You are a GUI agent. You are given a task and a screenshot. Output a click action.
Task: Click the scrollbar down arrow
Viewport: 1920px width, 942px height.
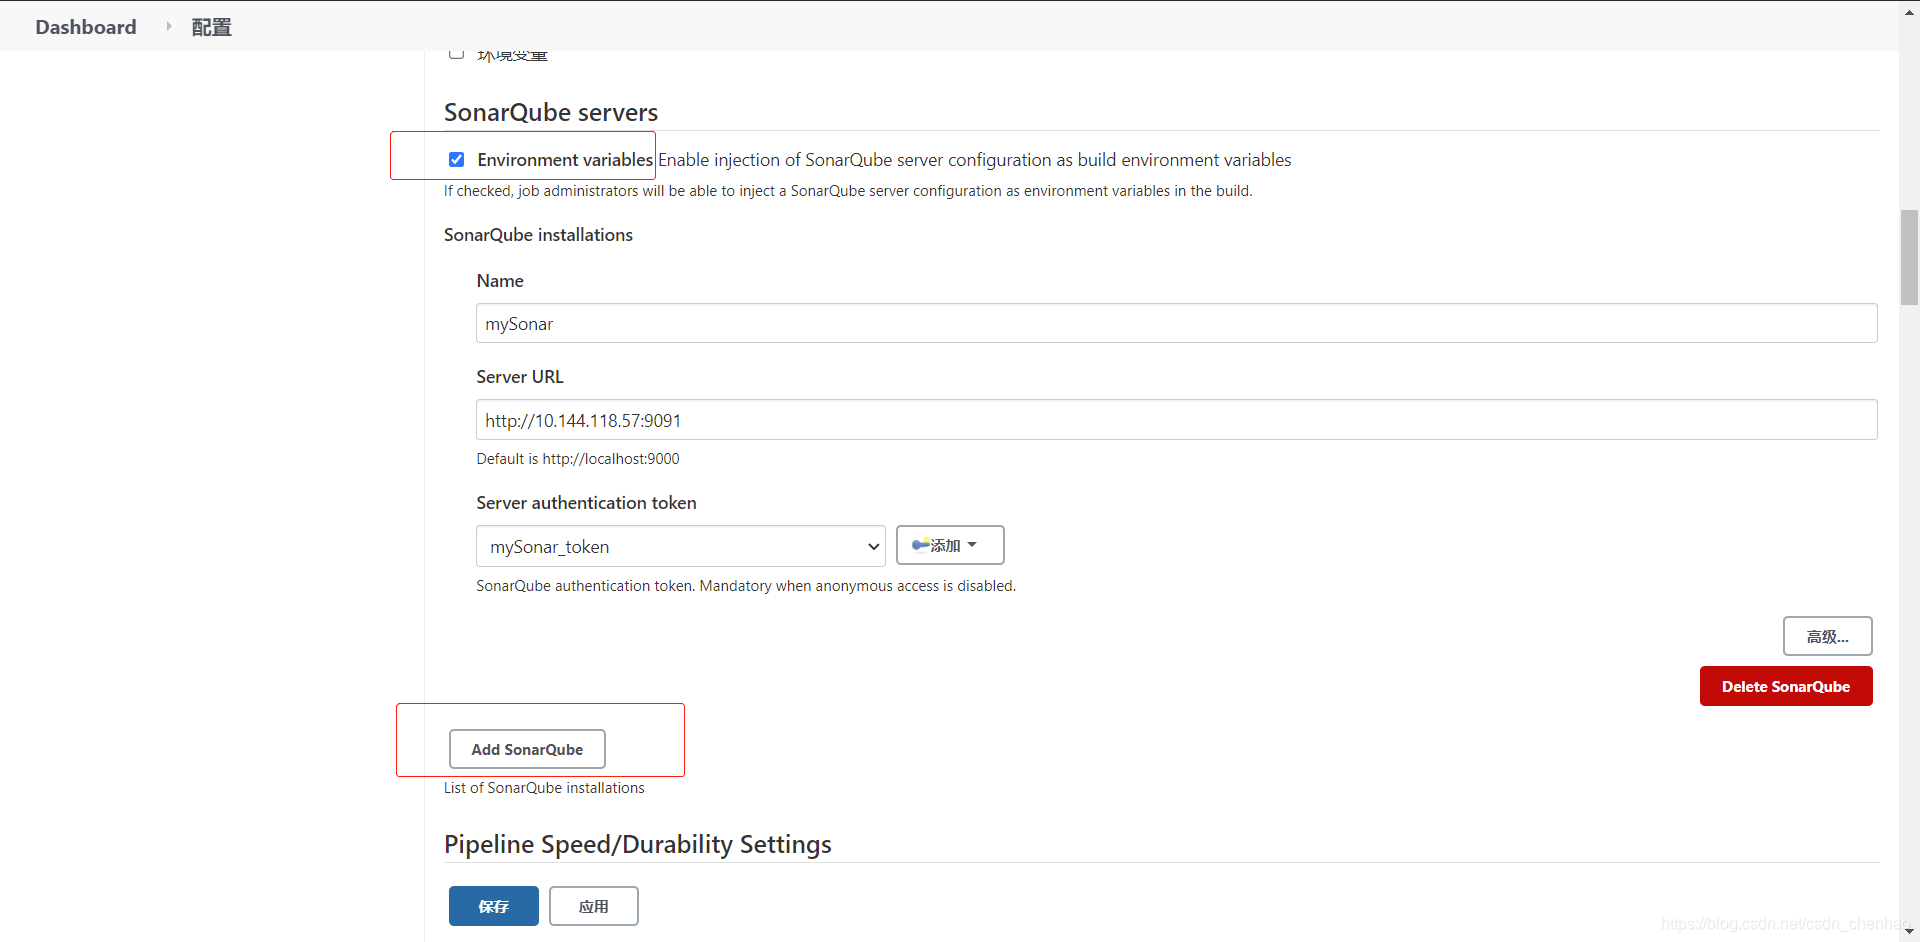(1910, 932)
